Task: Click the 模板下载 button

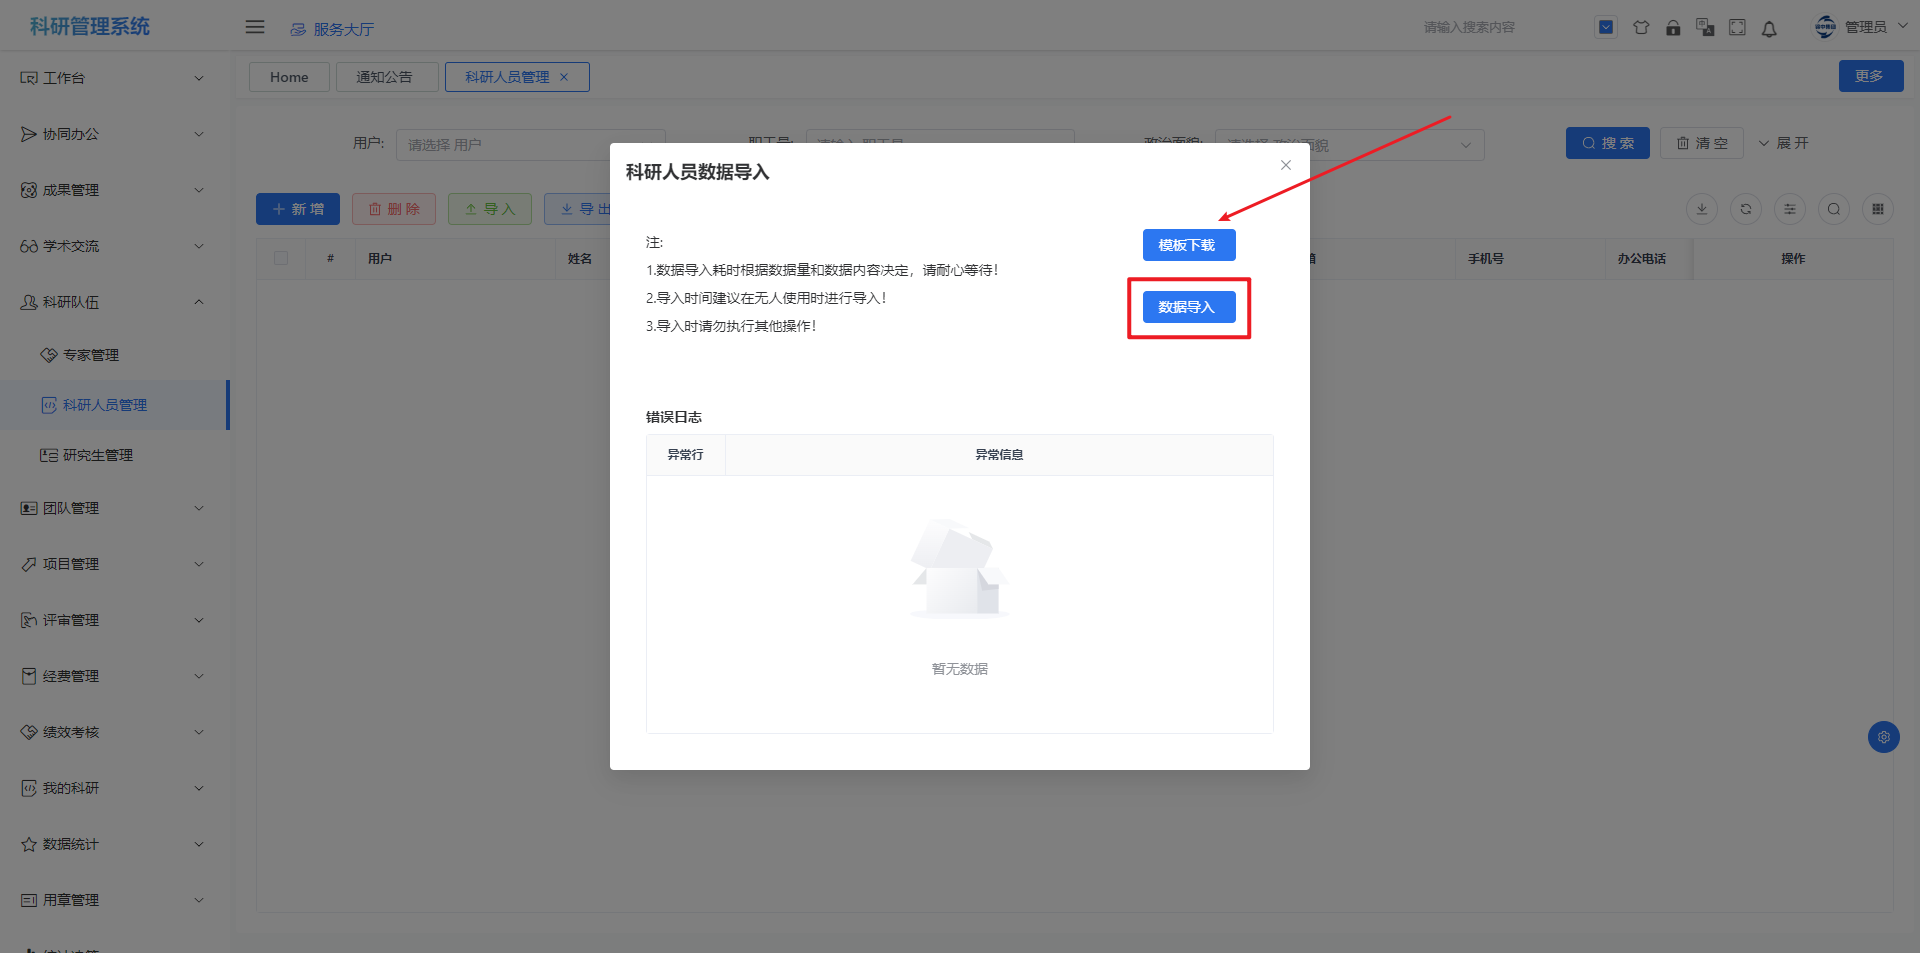Action: [x=1188, y=245]
